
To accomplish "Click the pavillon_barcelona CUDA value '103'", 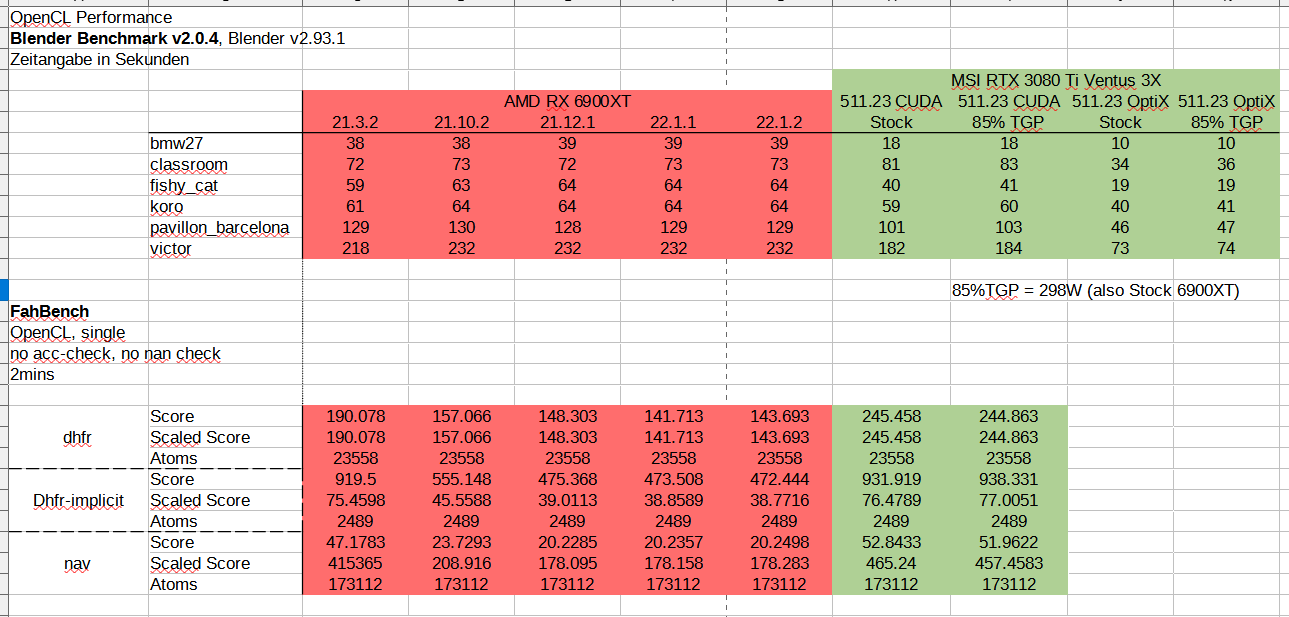I will tap(1008, 227).
